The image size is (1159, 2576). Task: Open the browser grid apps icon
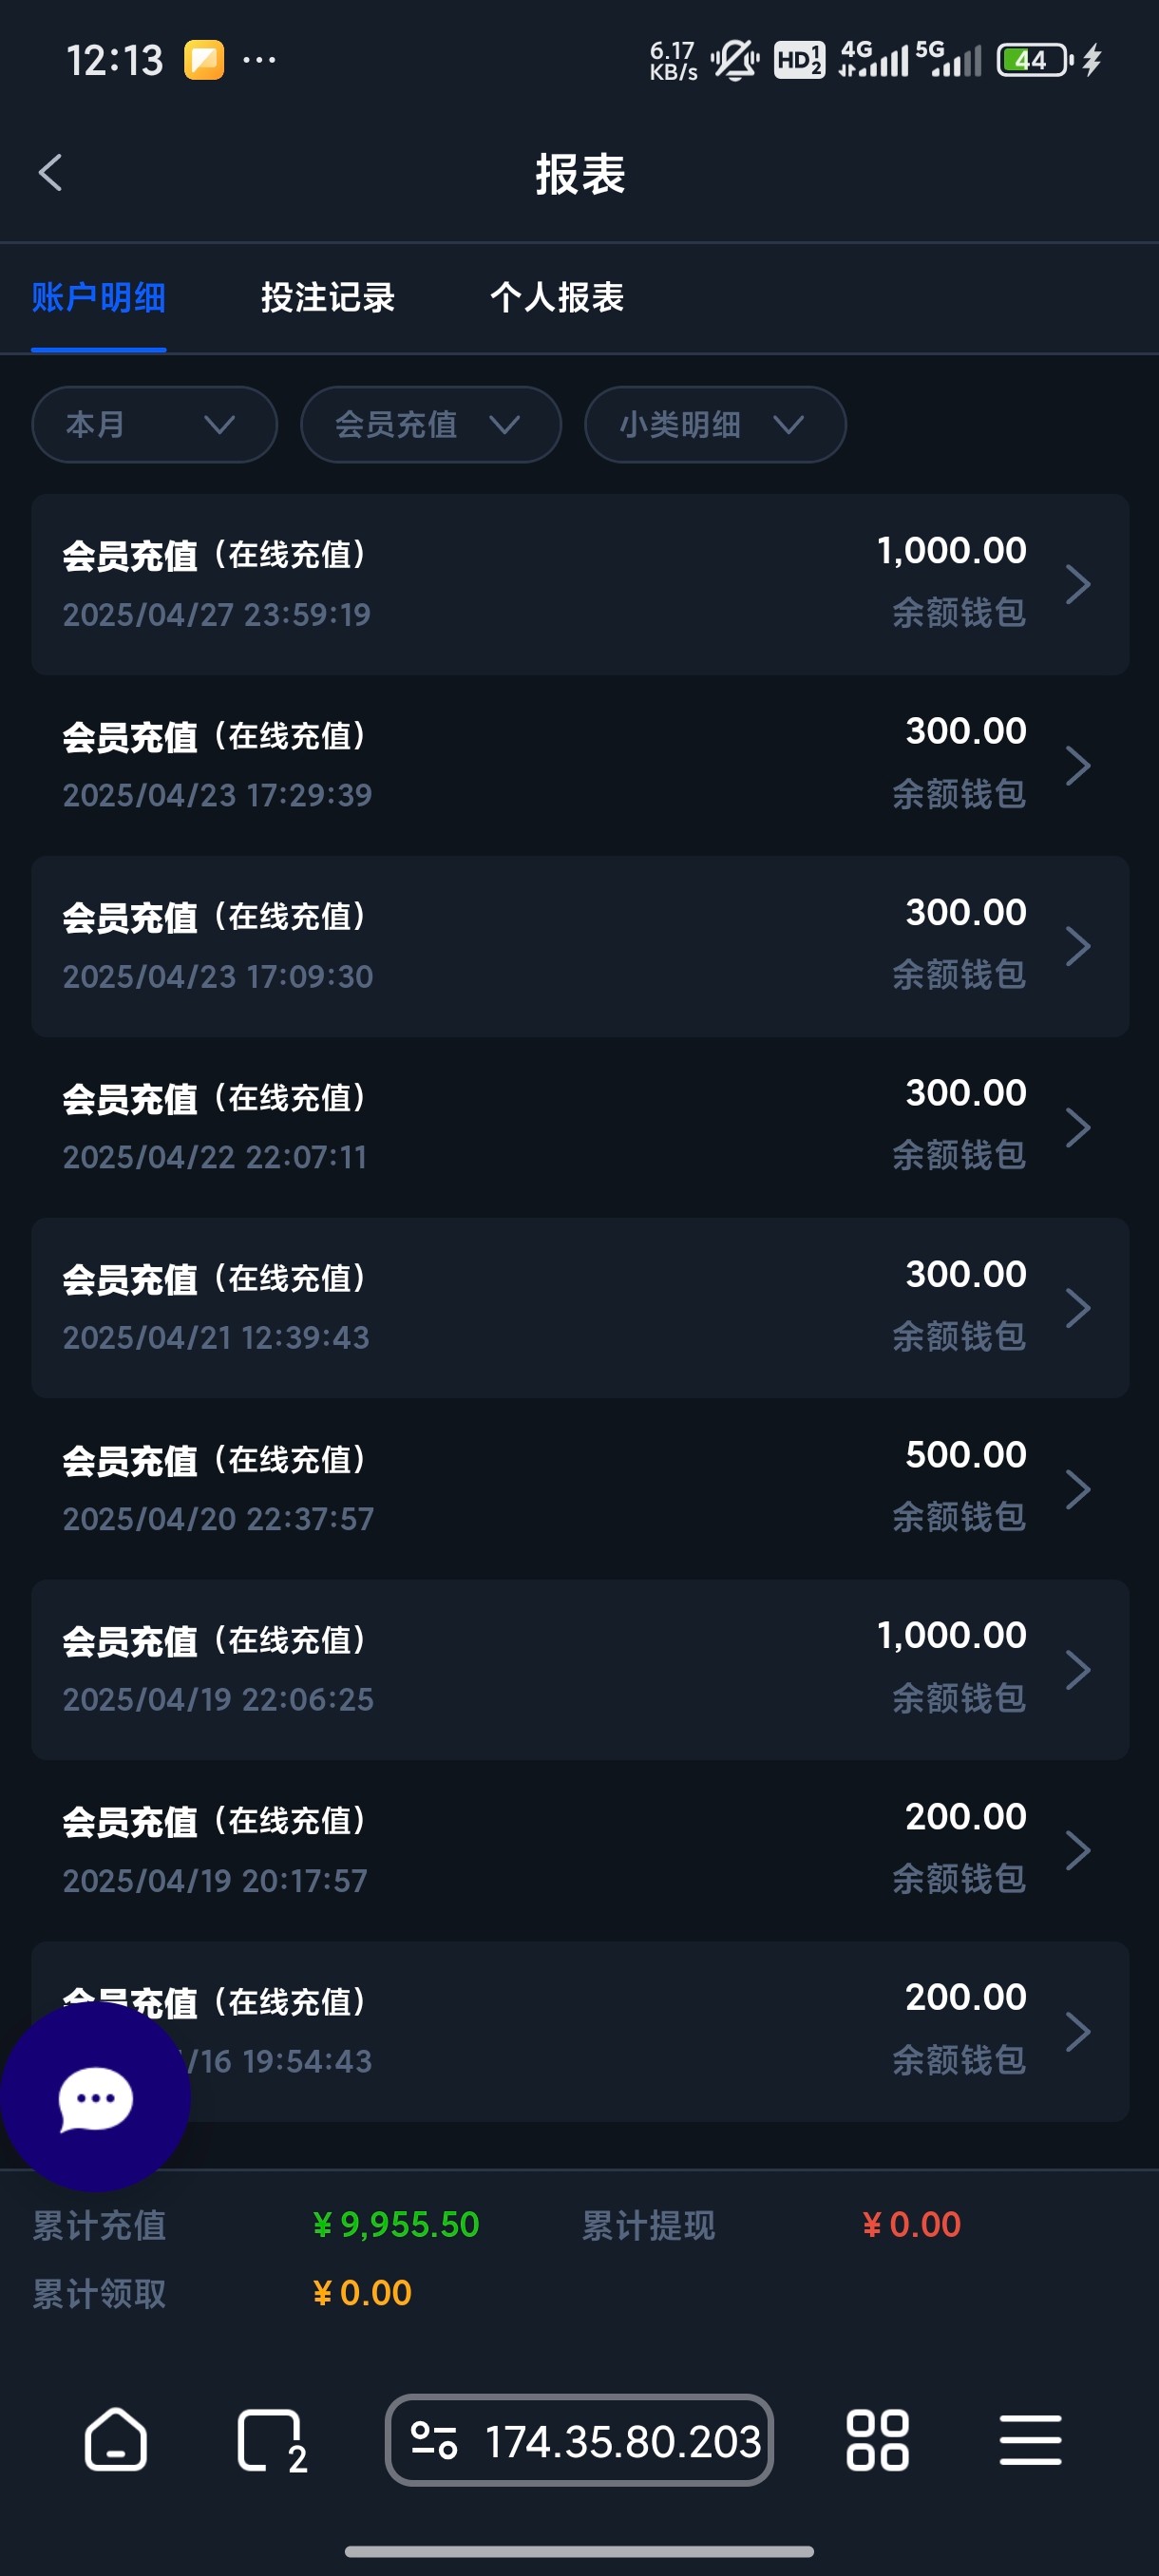[877, 2440]
